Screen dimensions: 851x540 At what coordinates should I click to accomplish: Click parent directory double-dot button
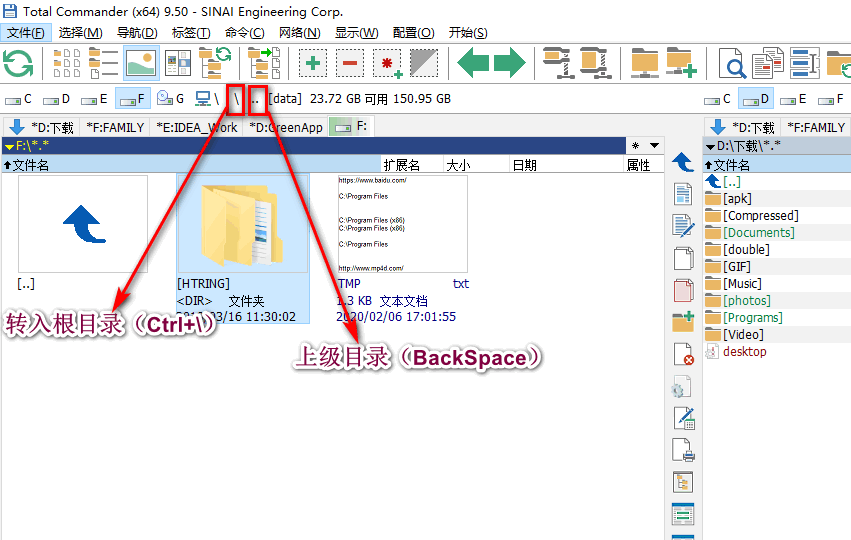256,99
